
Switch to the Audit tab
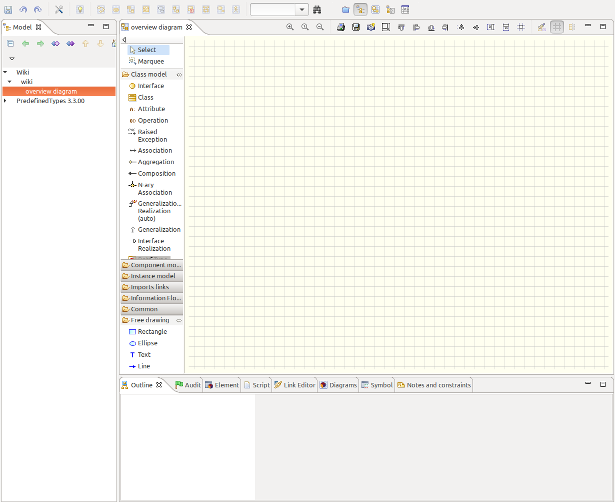tap(187, 384)
